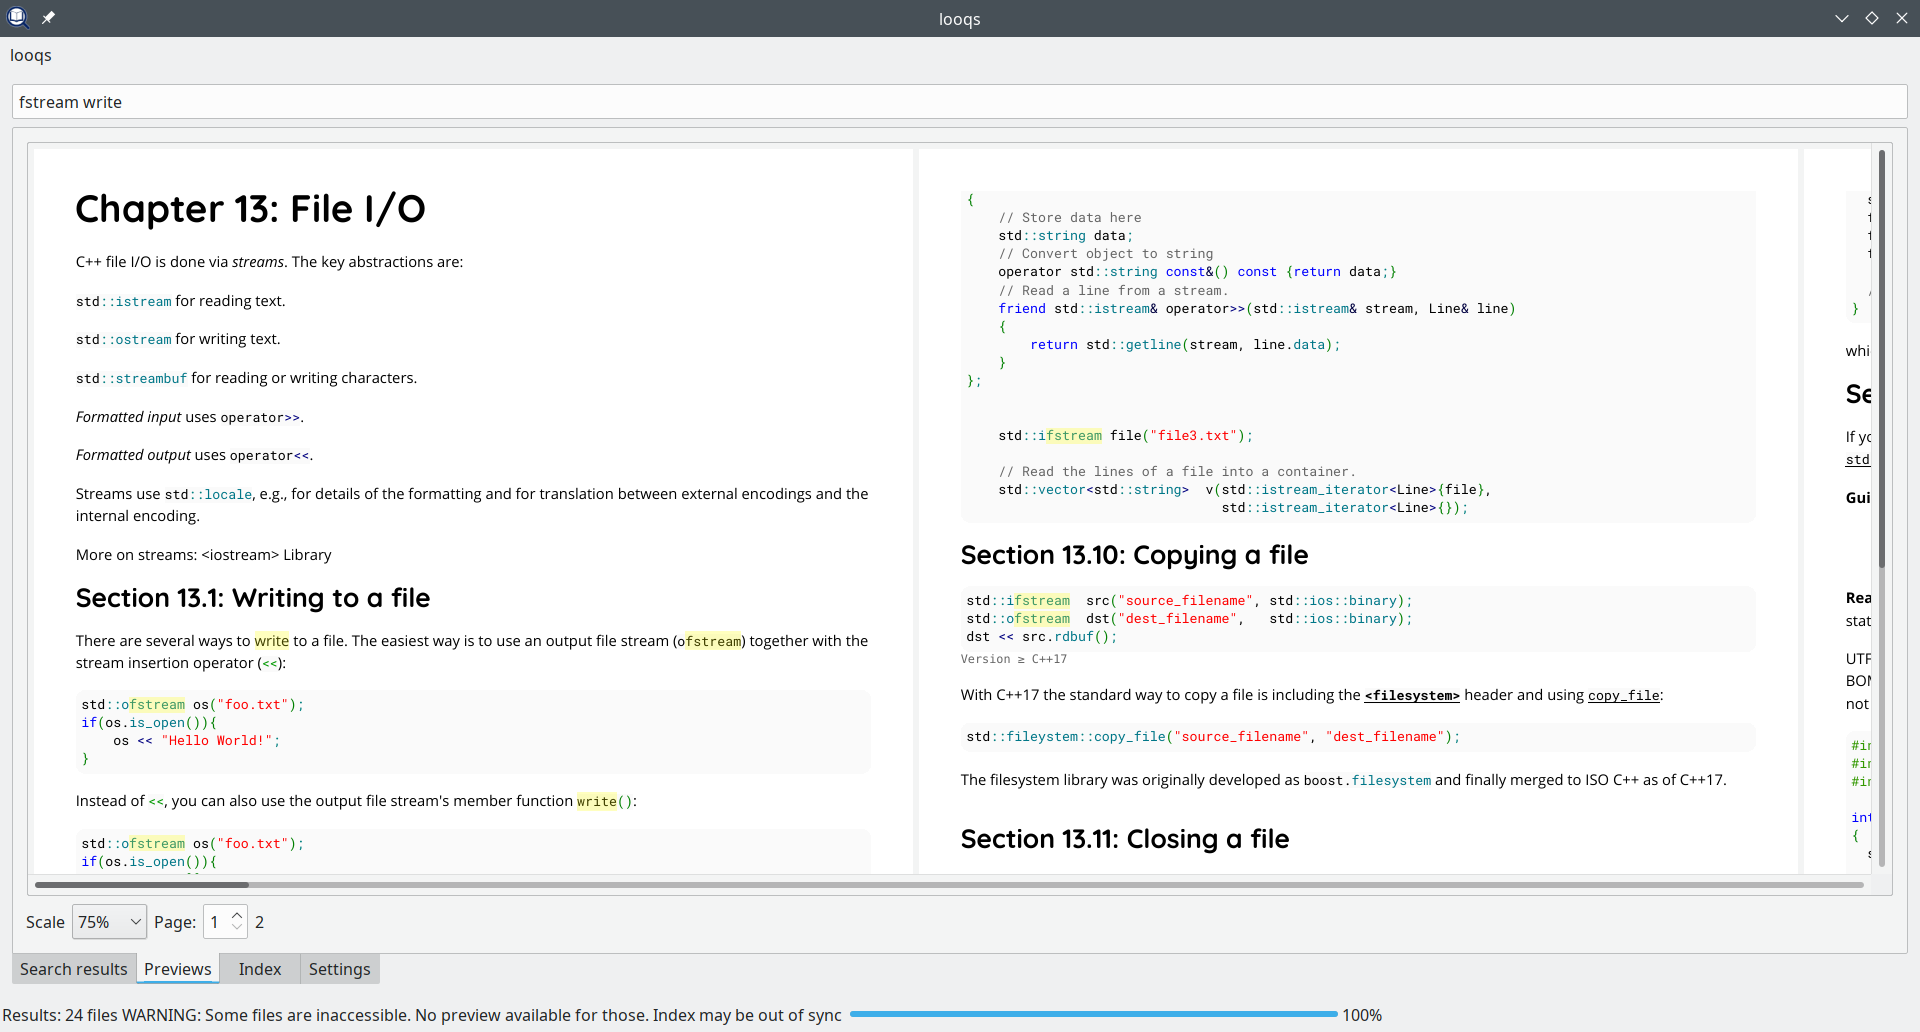Screen dimensions: 1920x1032
Task: Follow the <filesystem> header link
Action: coord(1412,696)
